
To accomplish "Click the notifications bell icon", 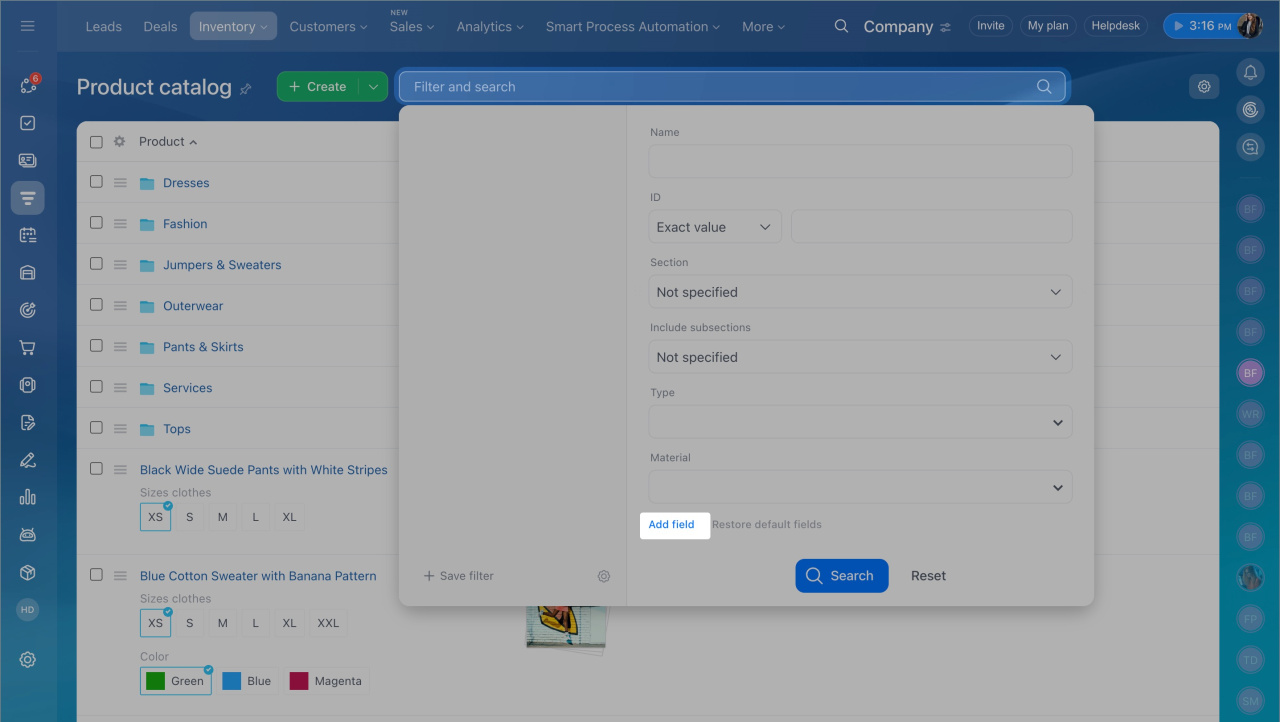I will 1249,72.
